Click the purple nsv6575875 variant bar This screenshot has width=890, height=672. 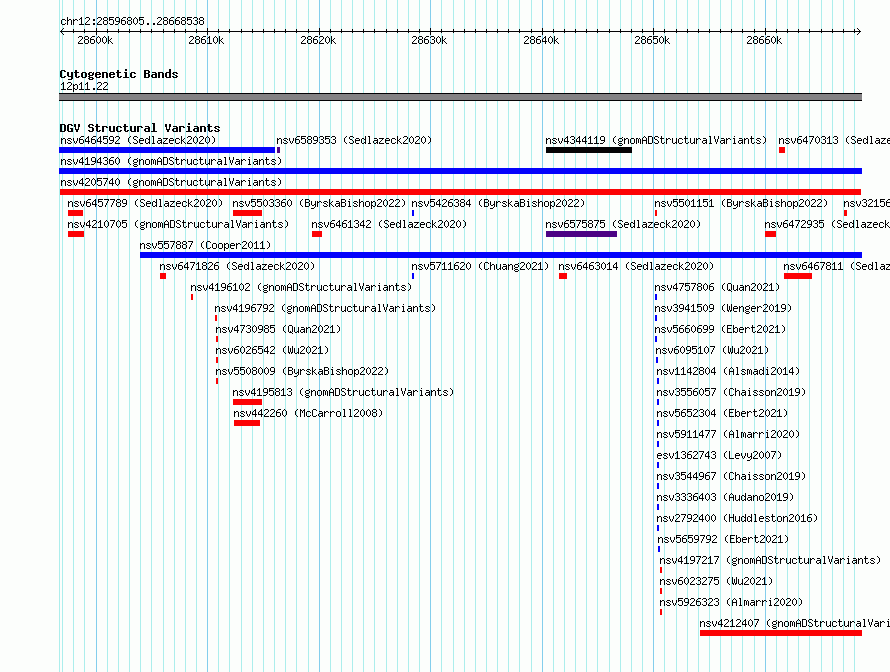coord(581,234)
